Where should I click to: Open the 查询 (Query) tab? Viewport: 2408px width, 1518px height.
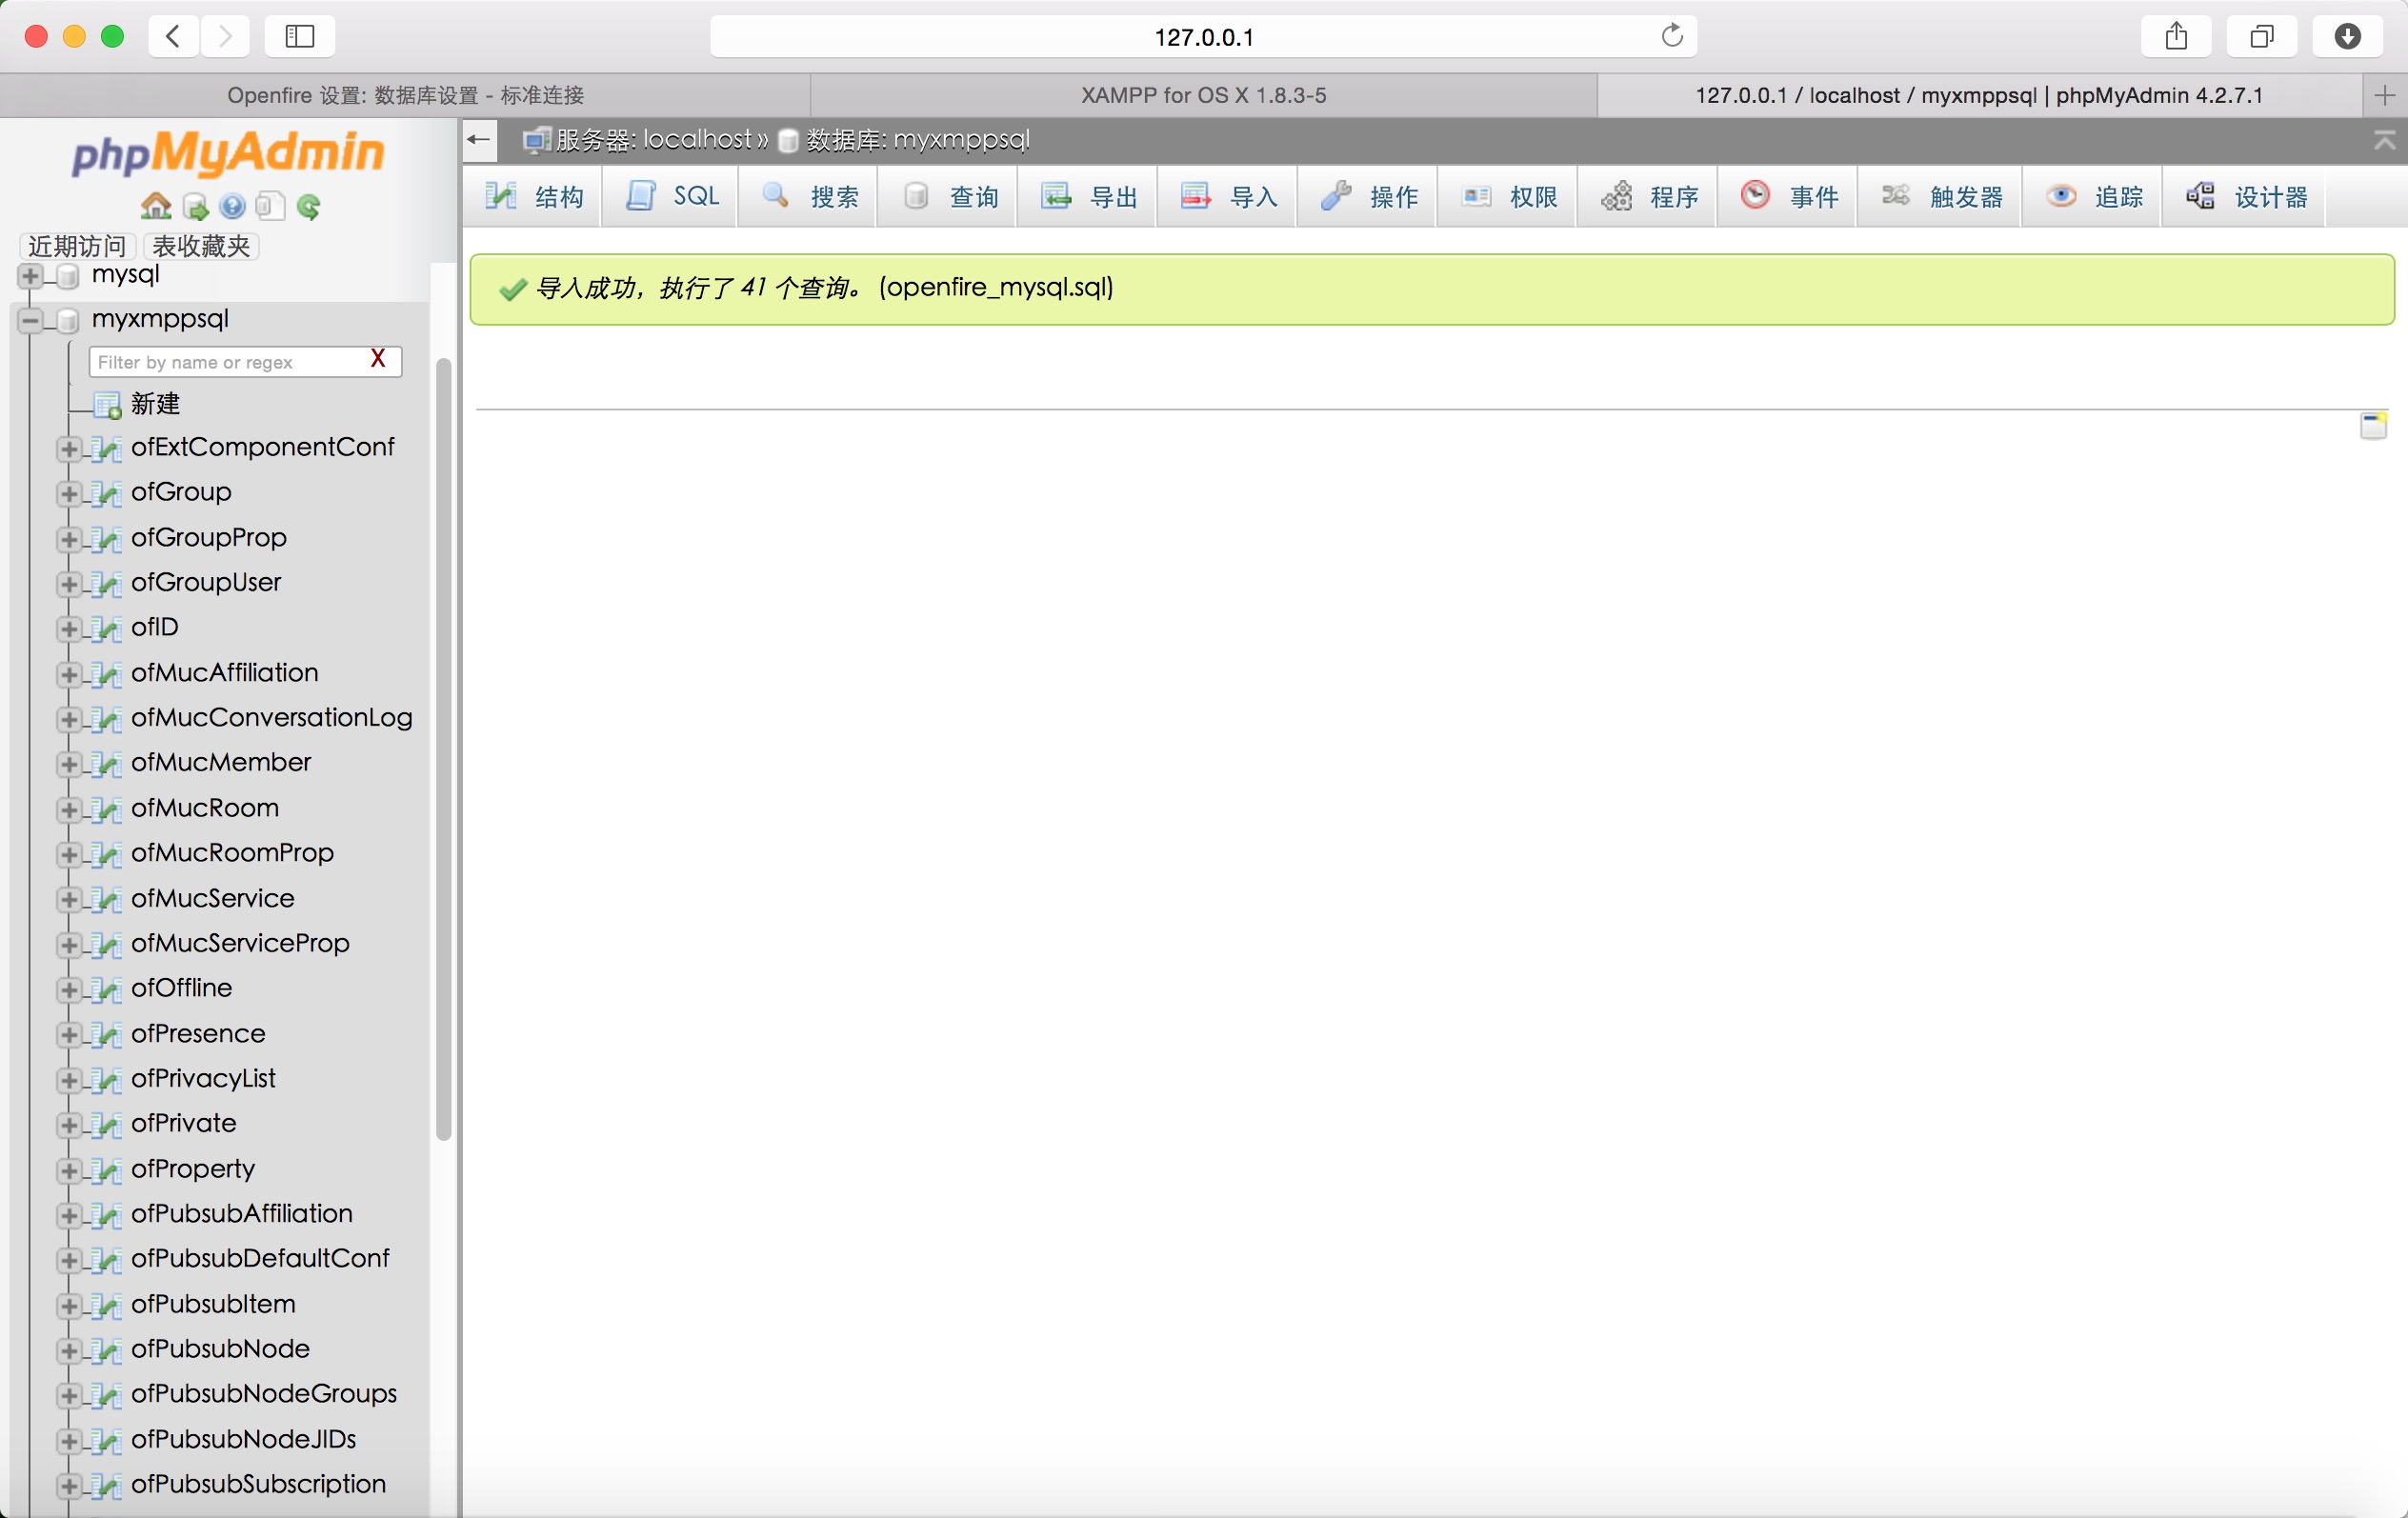tap(948, 196)
